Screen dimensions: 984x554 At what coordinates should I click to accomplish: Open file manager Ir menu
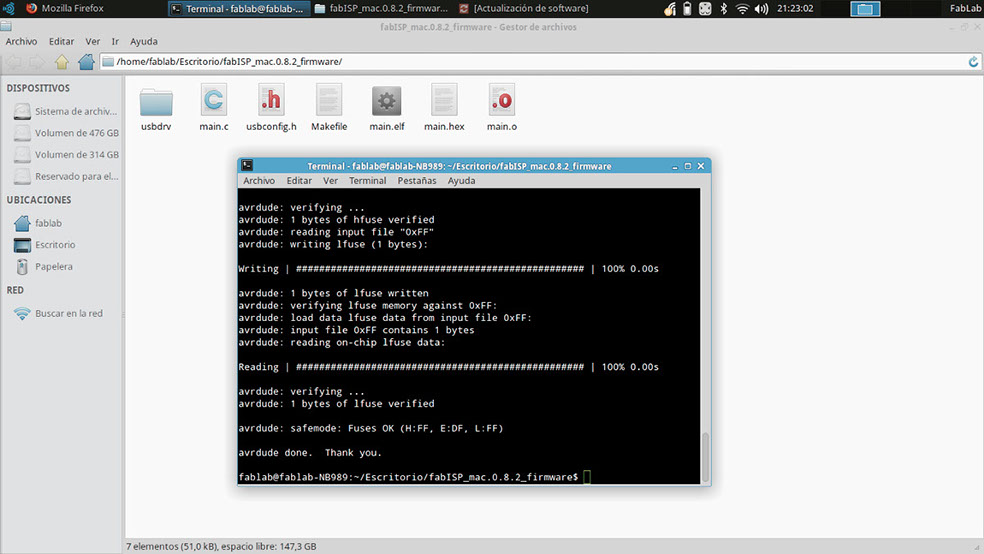pos(115,41)
